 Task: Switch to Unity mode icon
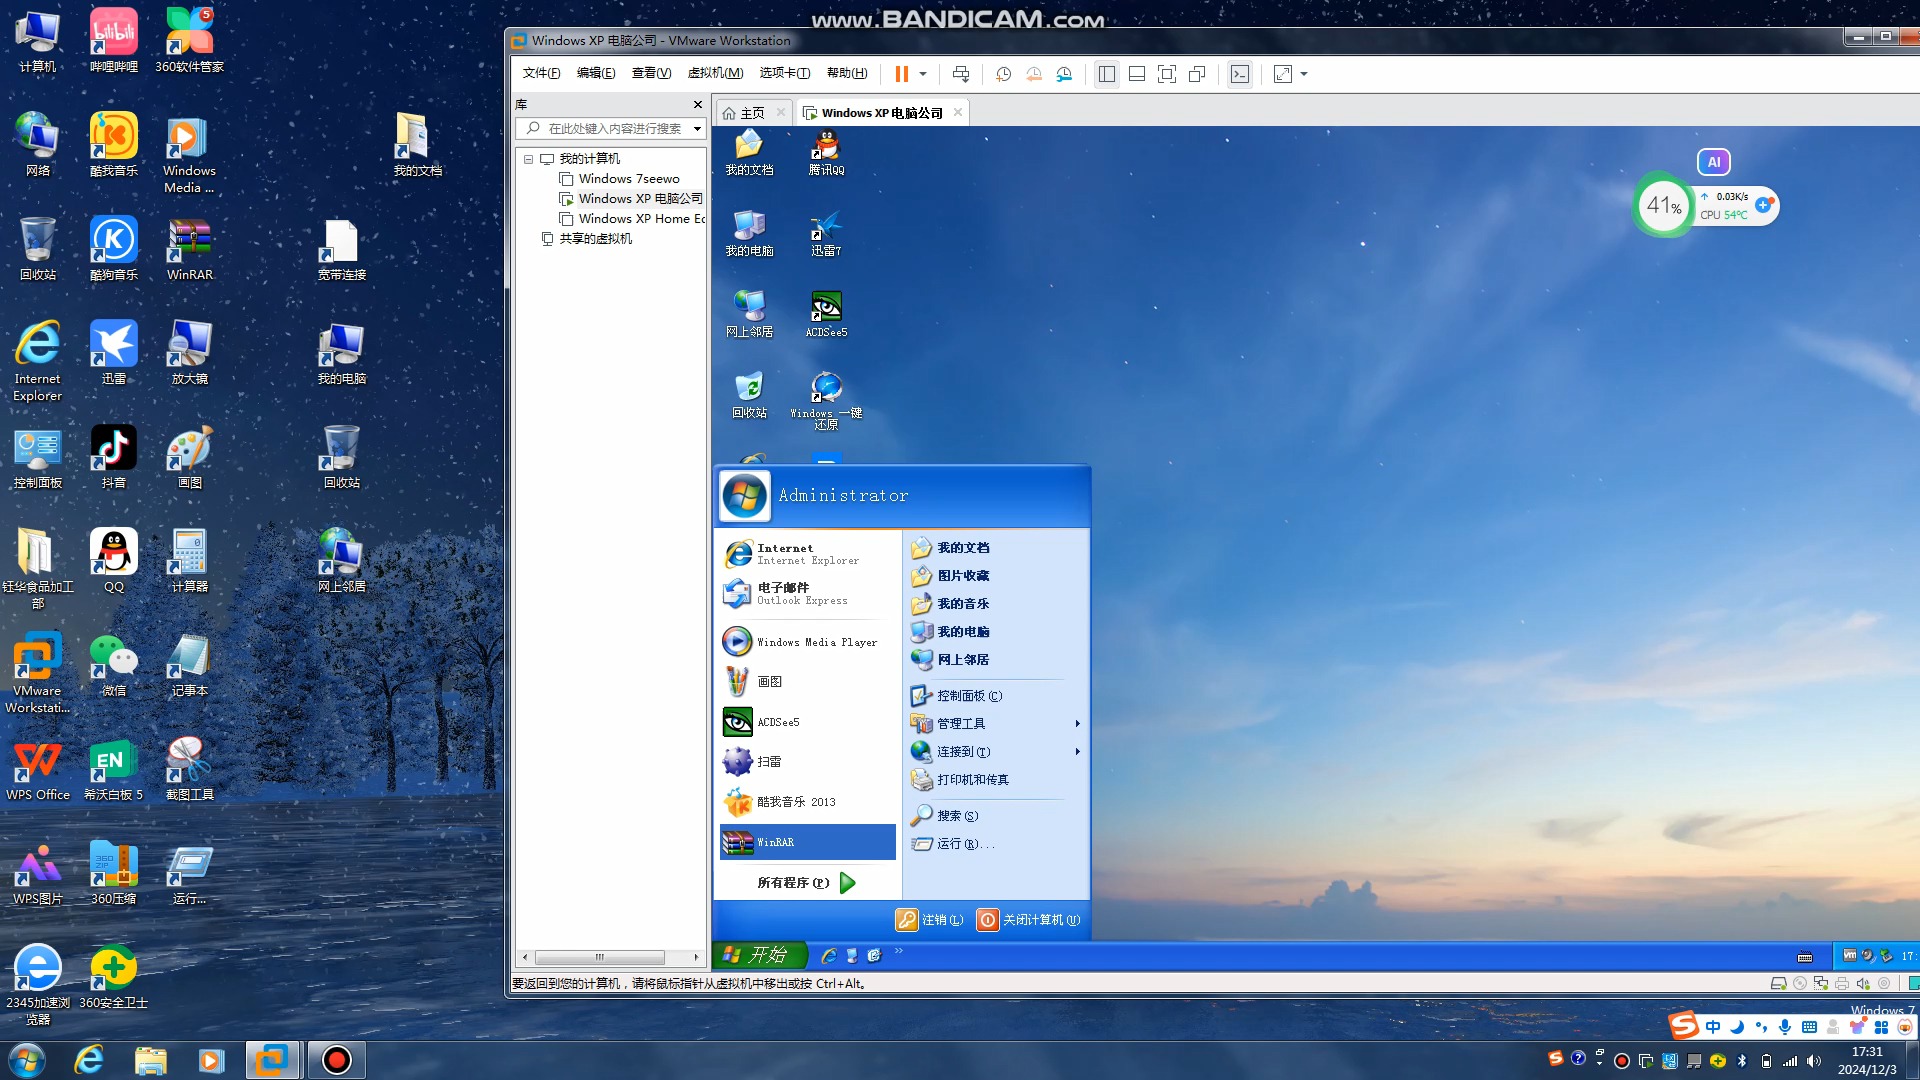pos(1197,74)
